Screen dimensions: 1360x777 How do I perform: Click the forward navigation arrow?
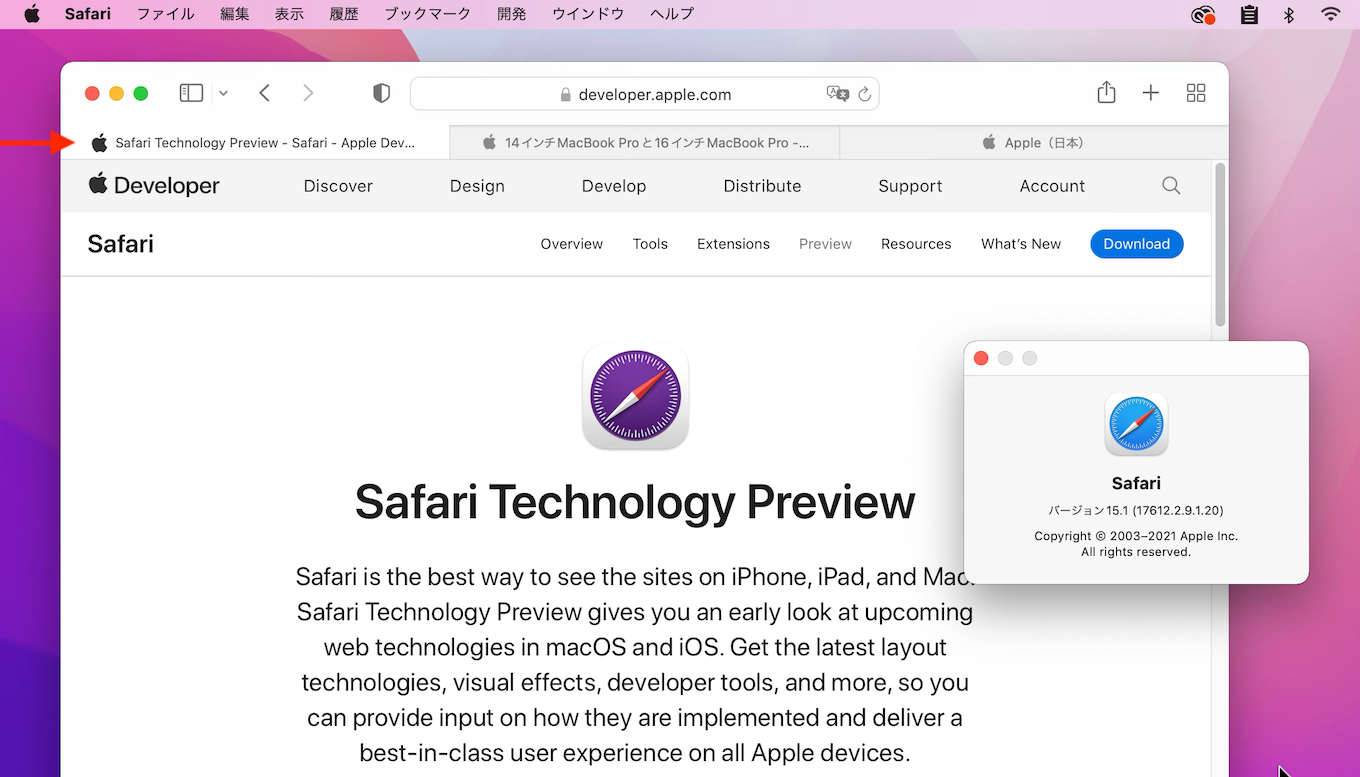point(308,93)
